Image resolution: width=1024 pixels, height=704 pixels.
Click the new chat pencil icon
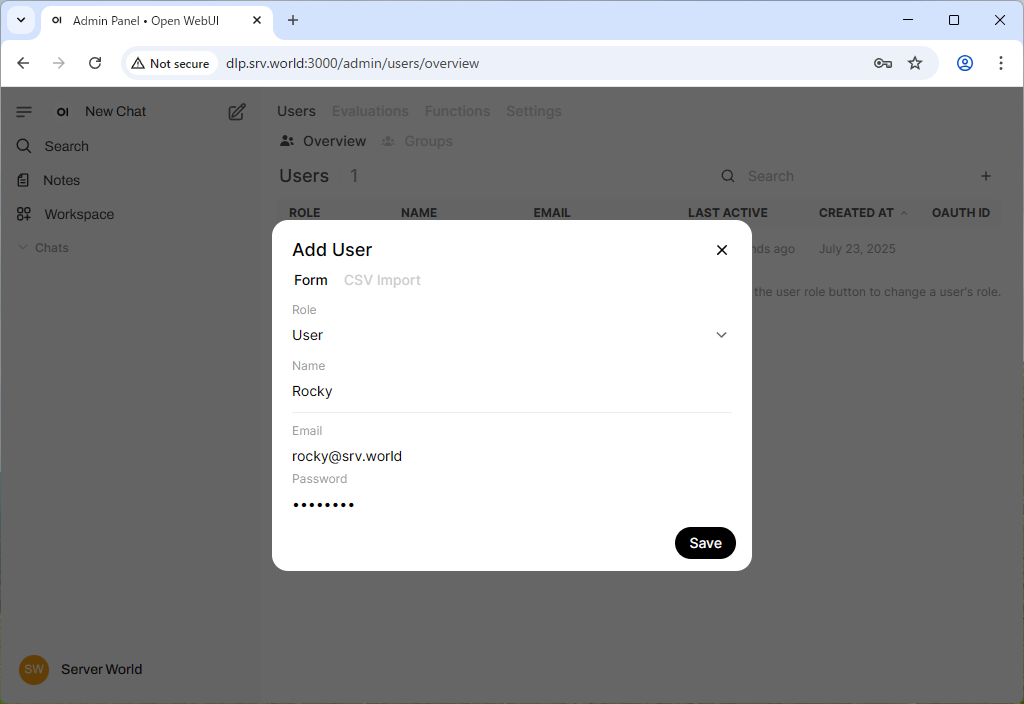[237, 112]
